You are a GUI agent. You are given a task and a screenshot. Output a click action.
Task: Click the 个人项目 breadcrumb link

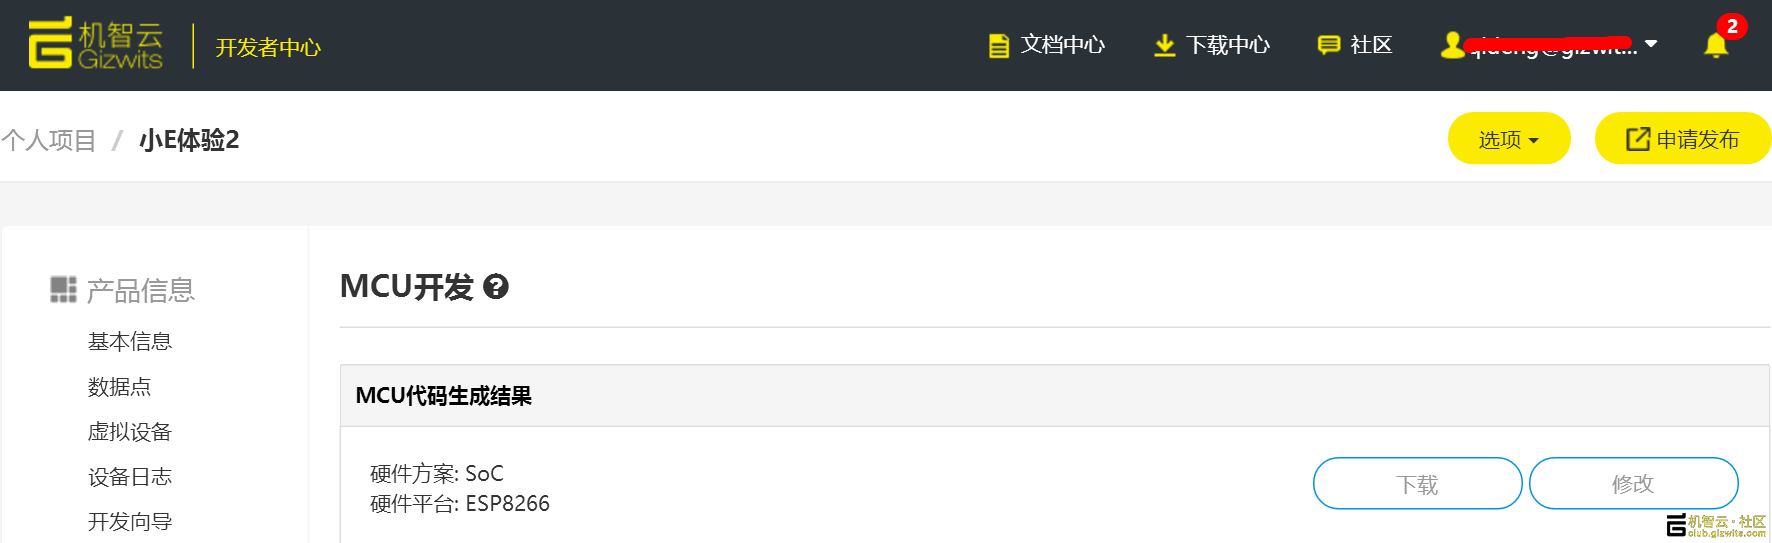[49, 140]
